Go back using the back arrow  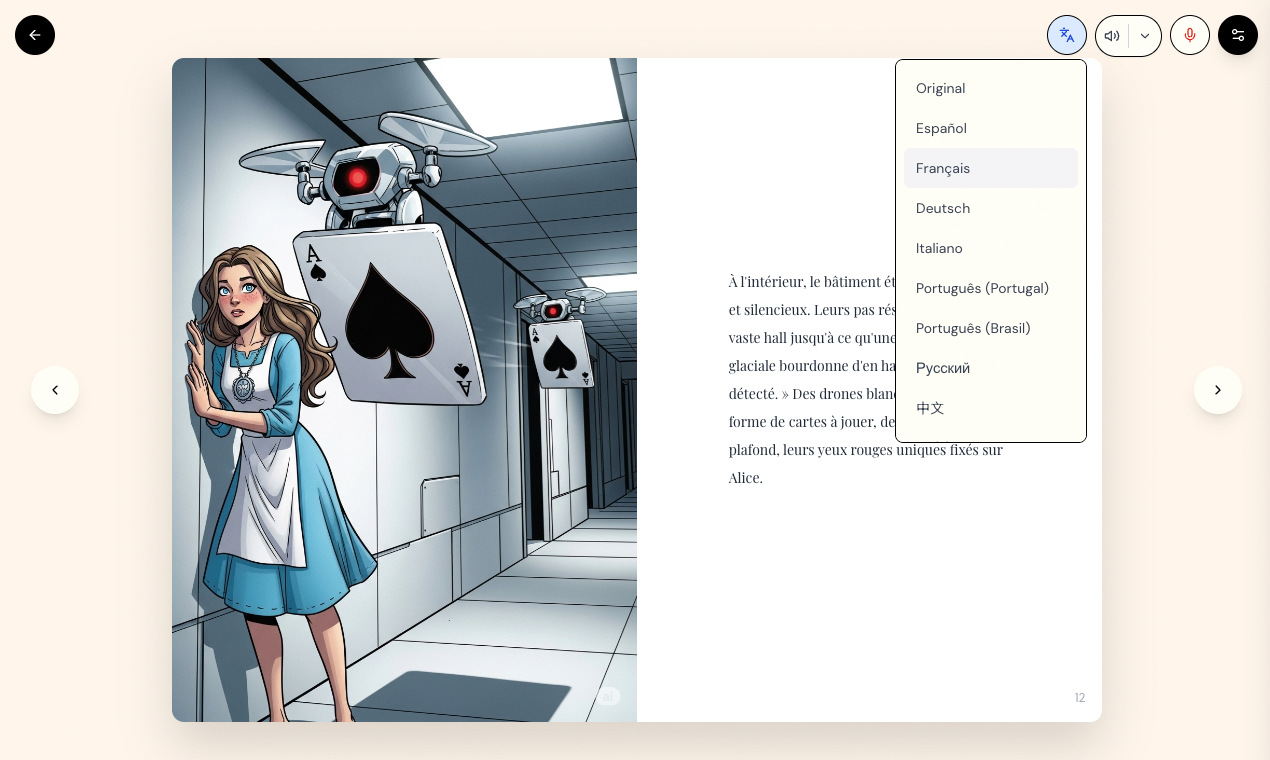35,35
